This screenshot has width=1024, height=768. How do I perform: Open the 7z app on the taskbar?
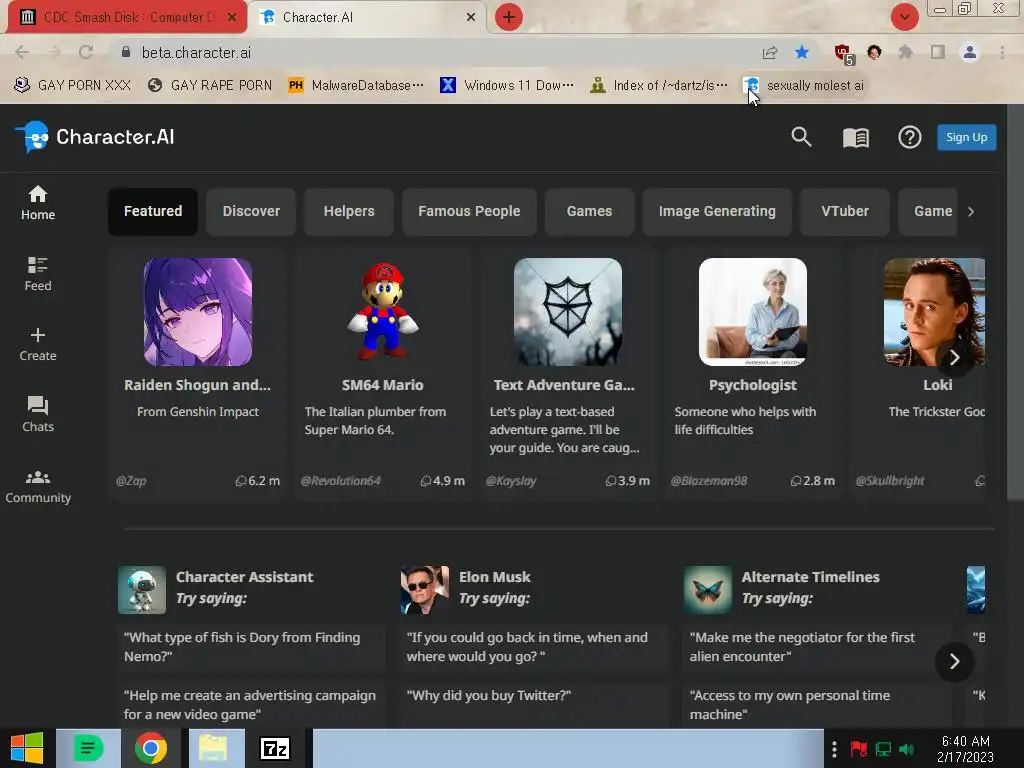pyautogui.click(x=274, y=748)
